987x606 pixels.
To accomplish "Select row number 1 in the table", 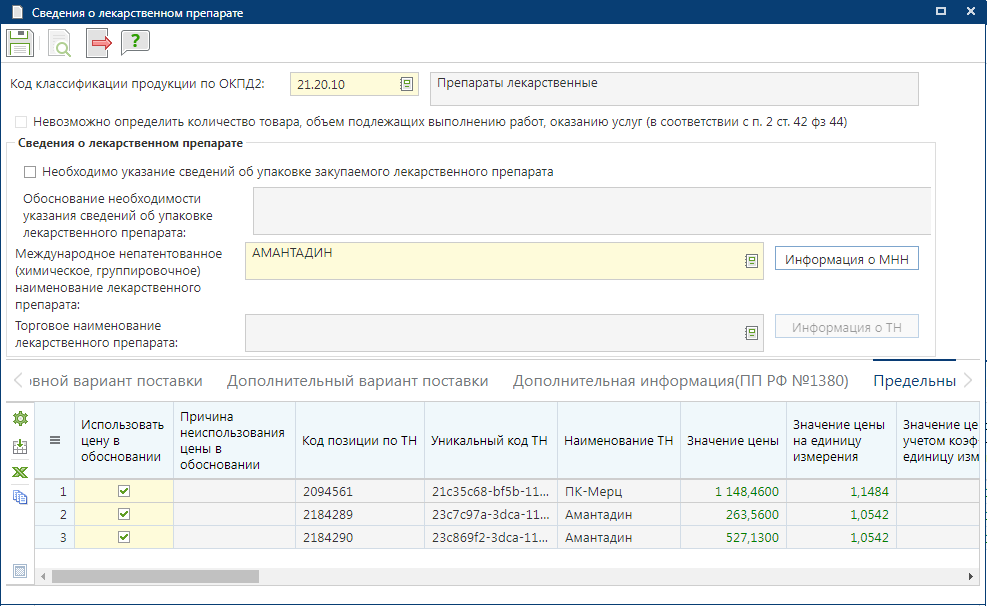I will [55, 491].
